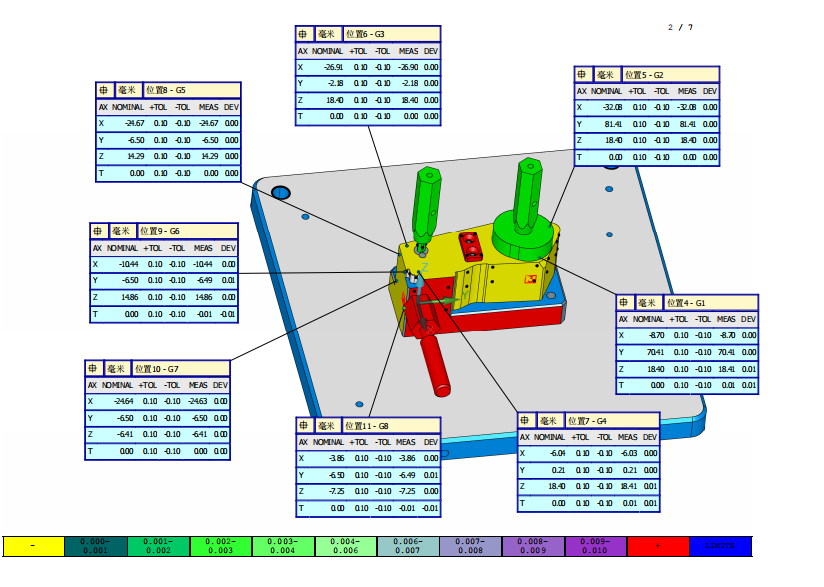Click the yellow minus legend swatch

click(x=33, y=546)
